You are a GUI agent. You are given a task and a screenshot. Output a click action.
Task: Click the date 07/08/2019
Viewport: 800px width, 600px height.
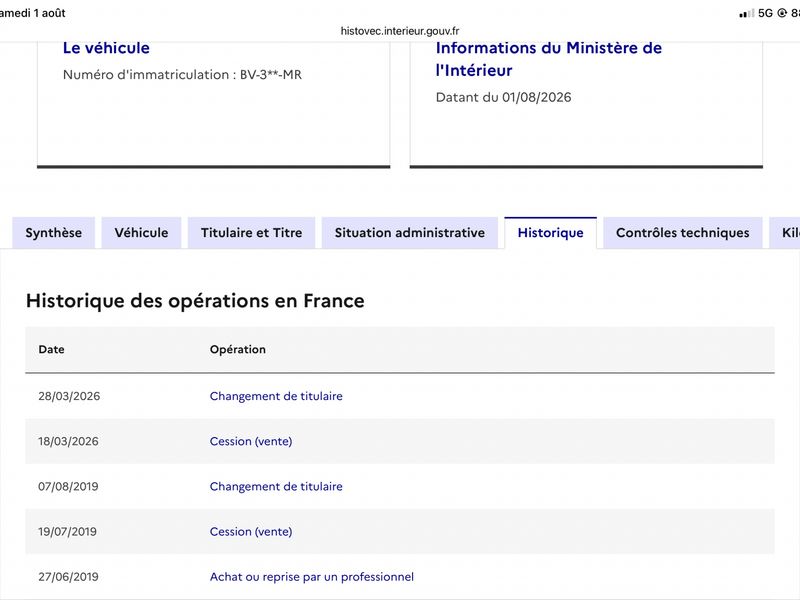point(68,486)
